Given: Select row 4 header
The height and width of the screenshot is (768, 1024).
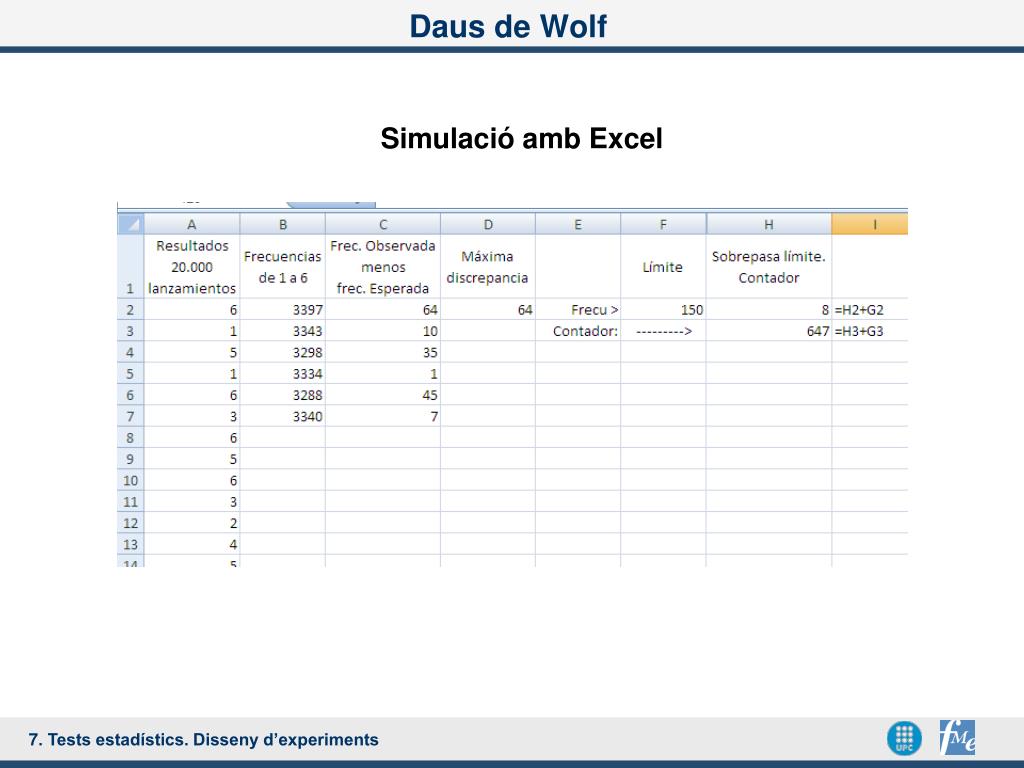Looking at the screenshot, I should pos(131,353).
